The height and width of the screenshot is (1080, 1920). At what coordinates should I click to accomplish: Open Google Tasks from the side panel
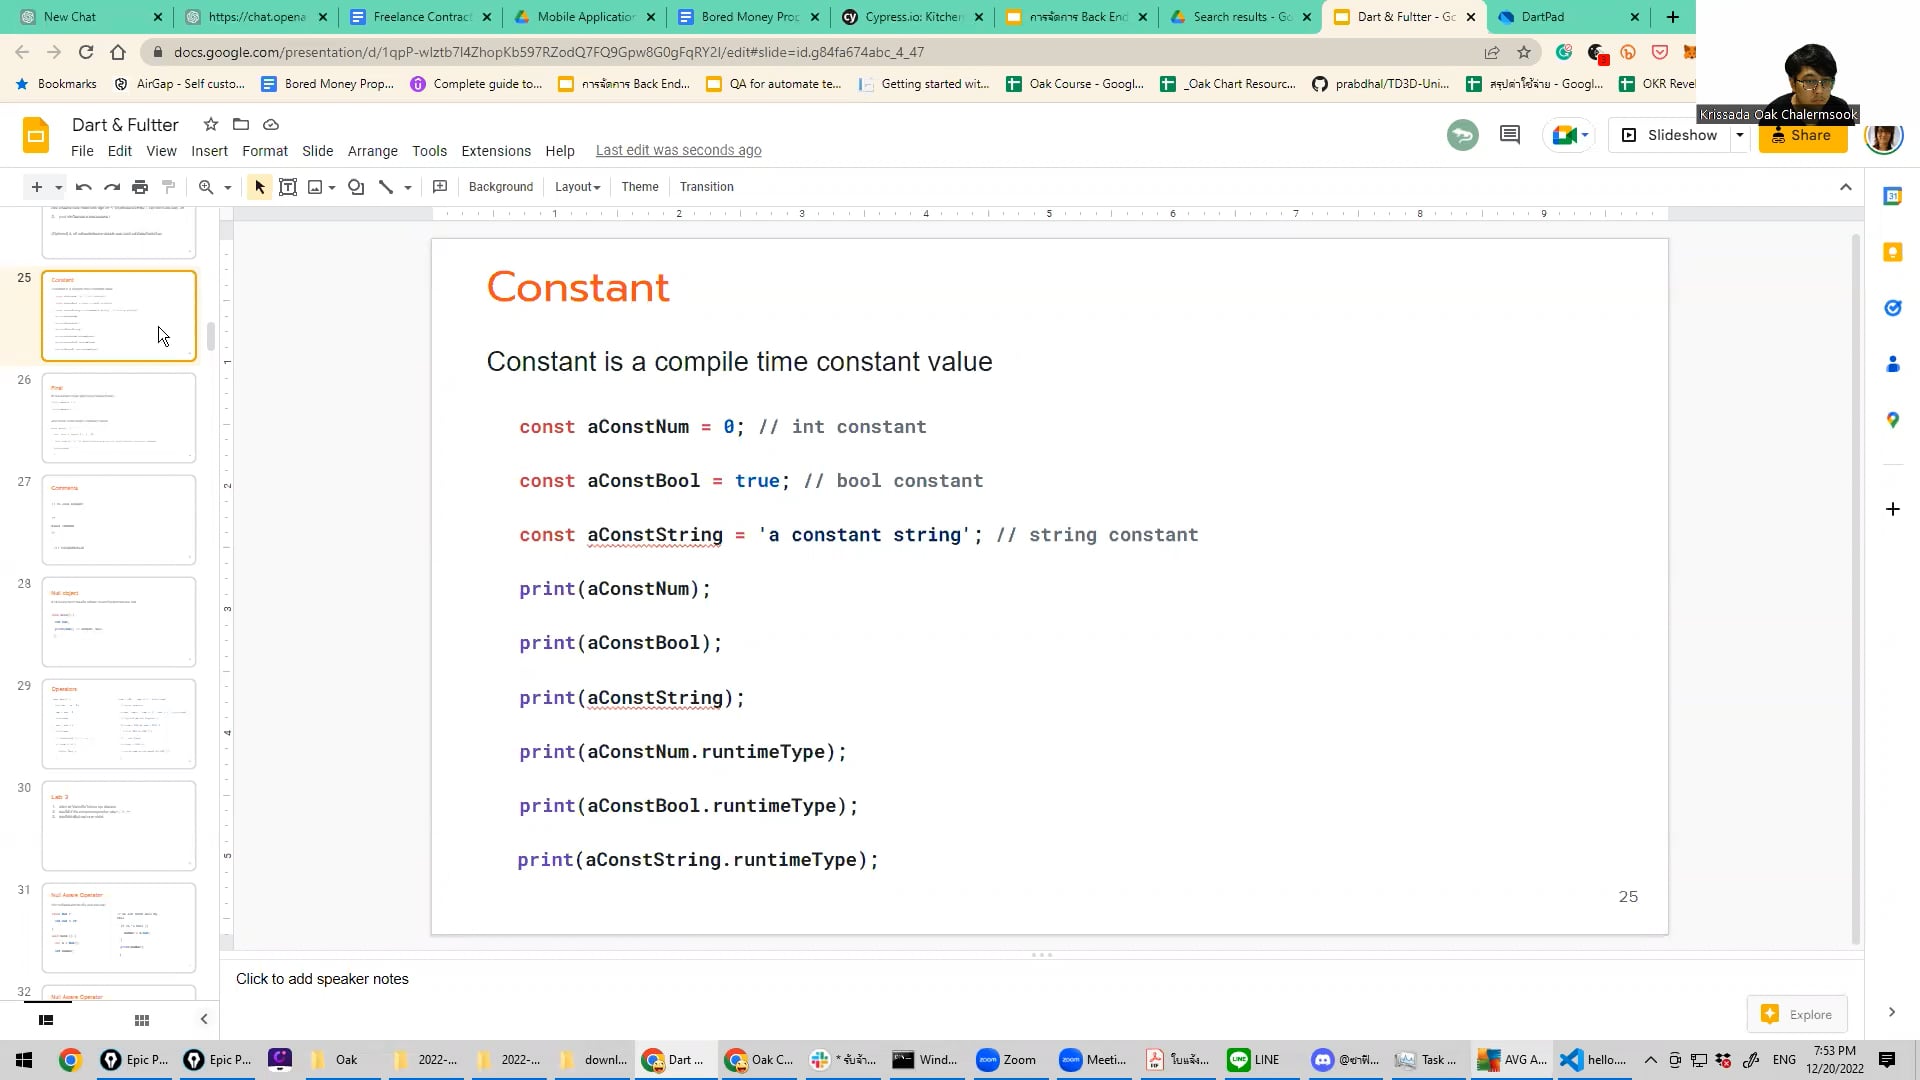click(1892, 308)
